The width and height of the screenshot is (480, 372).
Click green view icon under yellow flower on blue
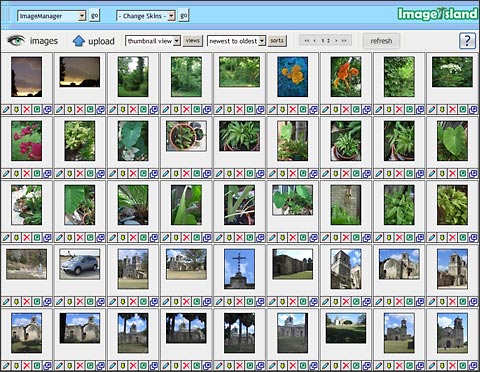pos(303,109)
